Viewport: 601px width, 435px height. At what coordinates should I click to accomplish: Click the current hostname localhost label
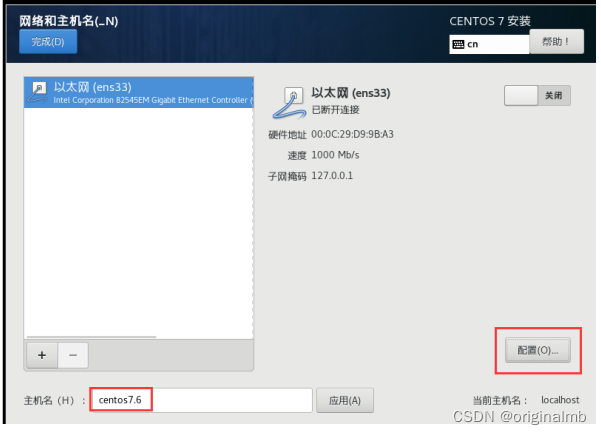pyautogui.click(x=560, y=400)
